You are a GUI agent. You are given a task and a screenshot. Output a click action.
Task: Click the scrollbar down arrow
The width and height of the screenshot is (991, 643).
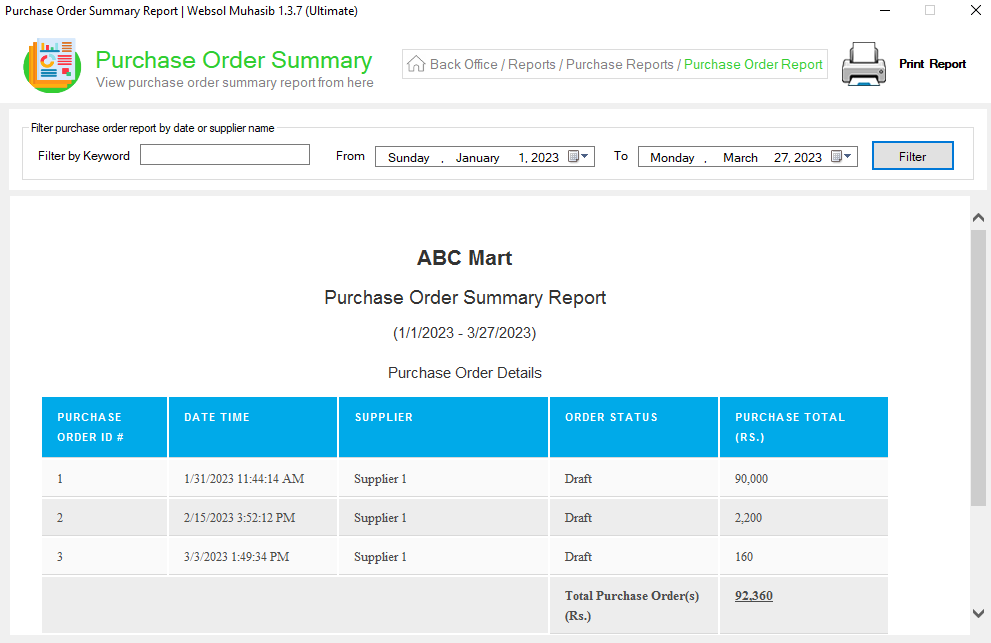click(x=978, y=613)
